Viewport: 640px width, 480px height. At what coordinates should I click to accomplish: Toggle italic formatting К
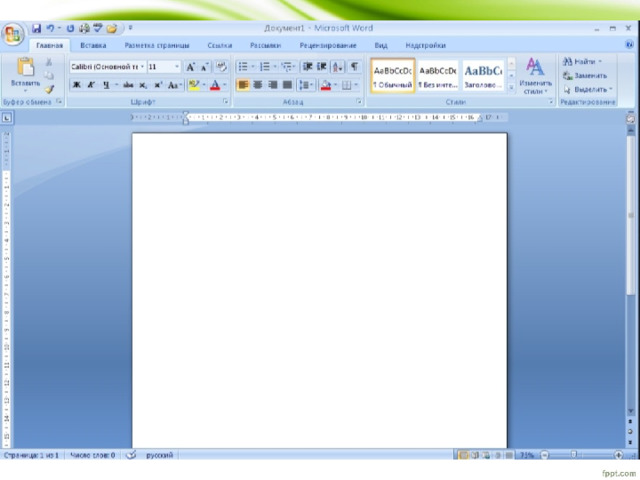(x=91, y=85)
